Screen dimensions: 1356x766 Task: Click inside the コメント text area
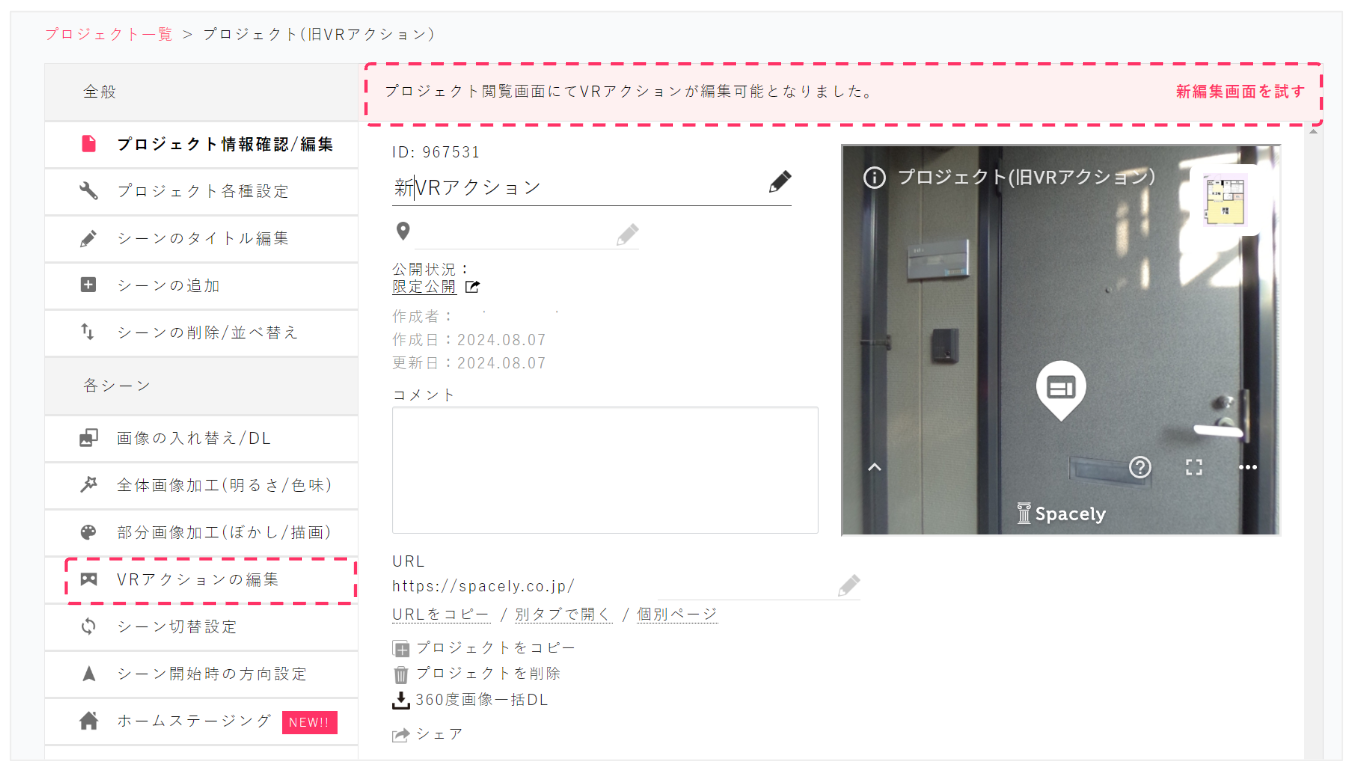click(605, 470)
